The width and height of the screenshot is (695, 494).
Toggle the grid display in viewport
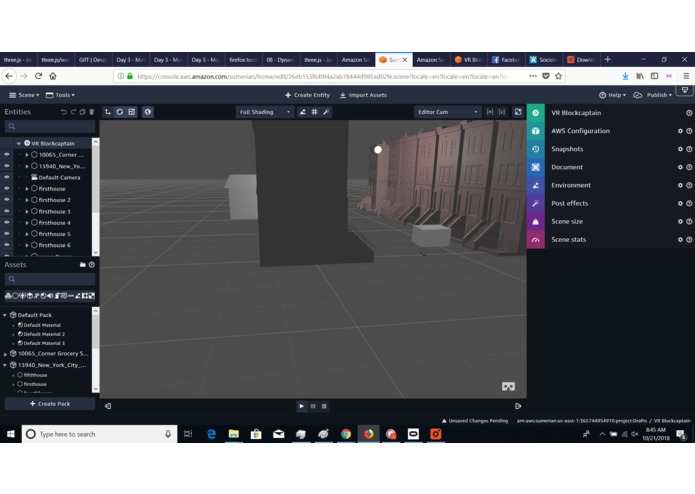314,112
